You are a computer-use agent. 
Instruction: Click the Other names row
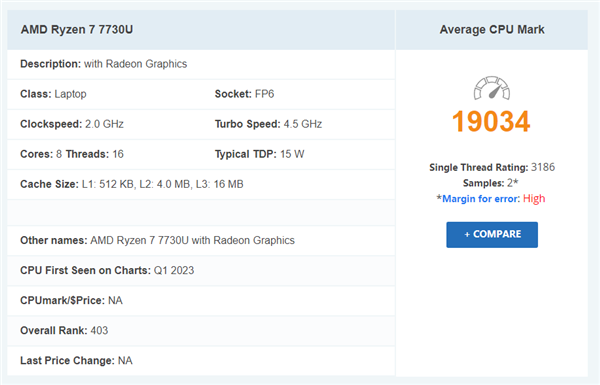coord(201,240)
